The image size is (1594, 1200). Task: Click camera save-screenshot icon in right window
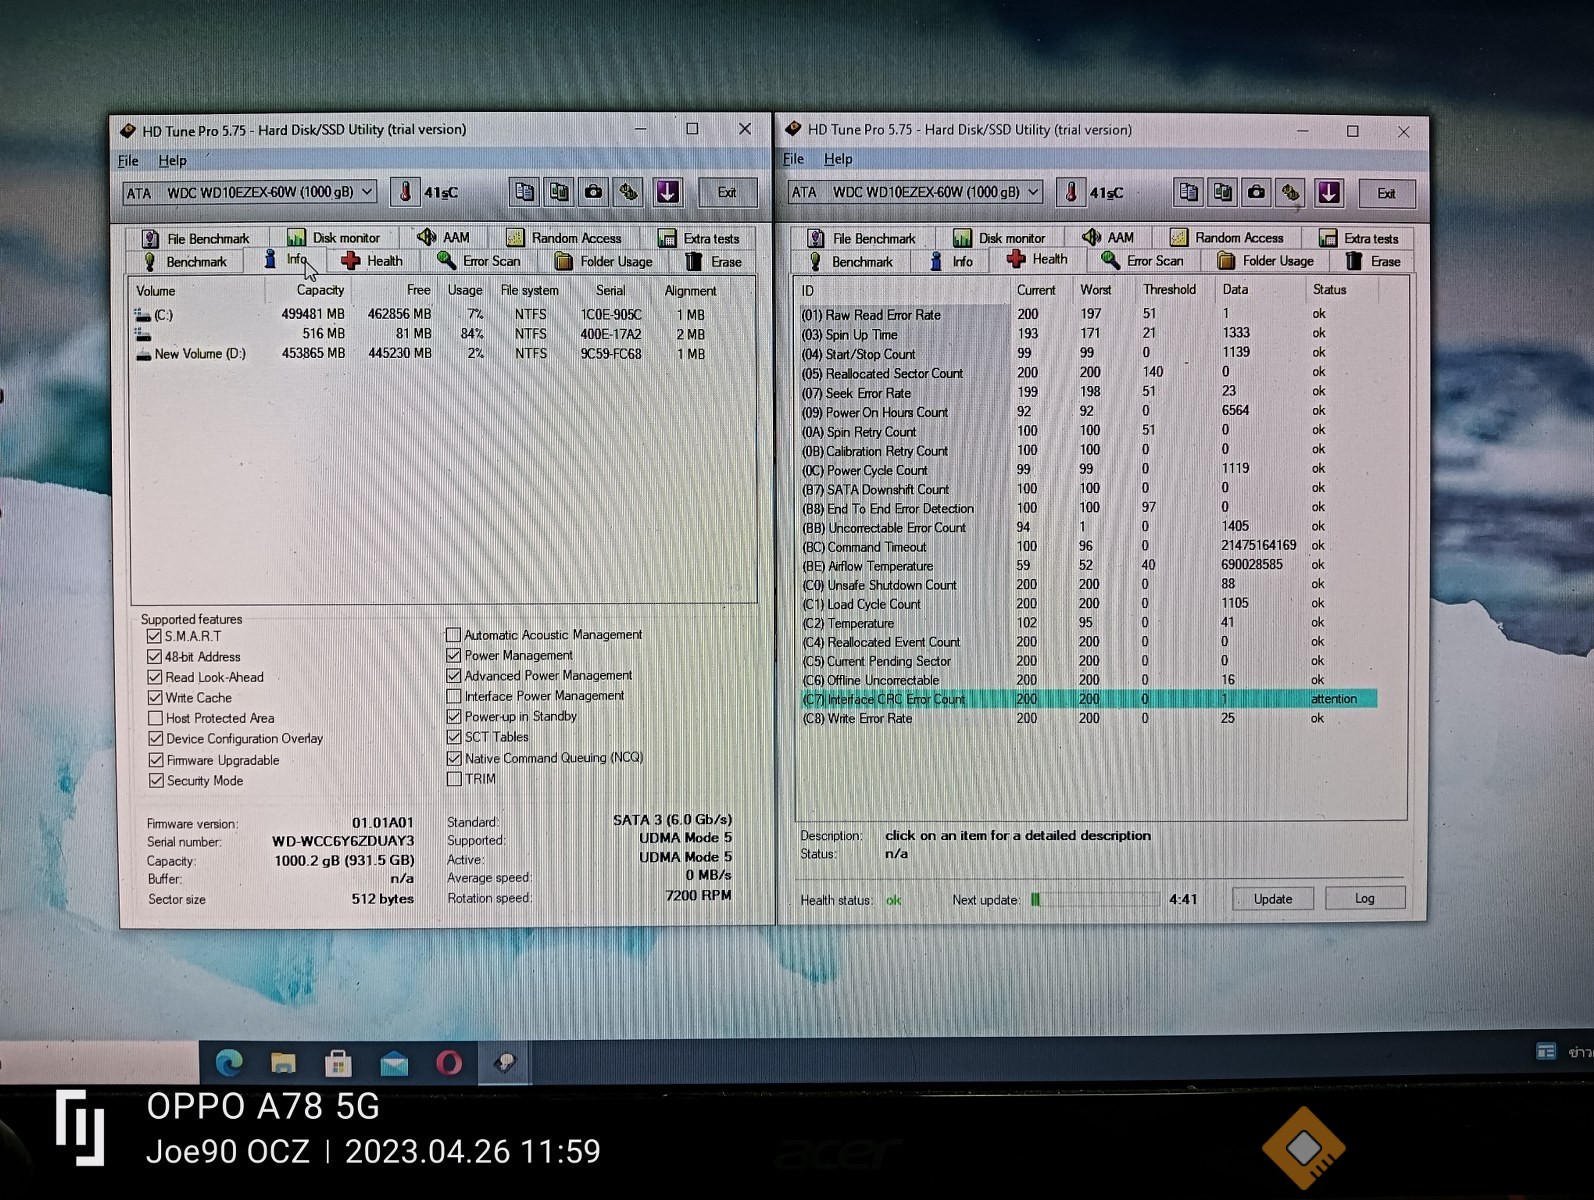pos(1257,192)
